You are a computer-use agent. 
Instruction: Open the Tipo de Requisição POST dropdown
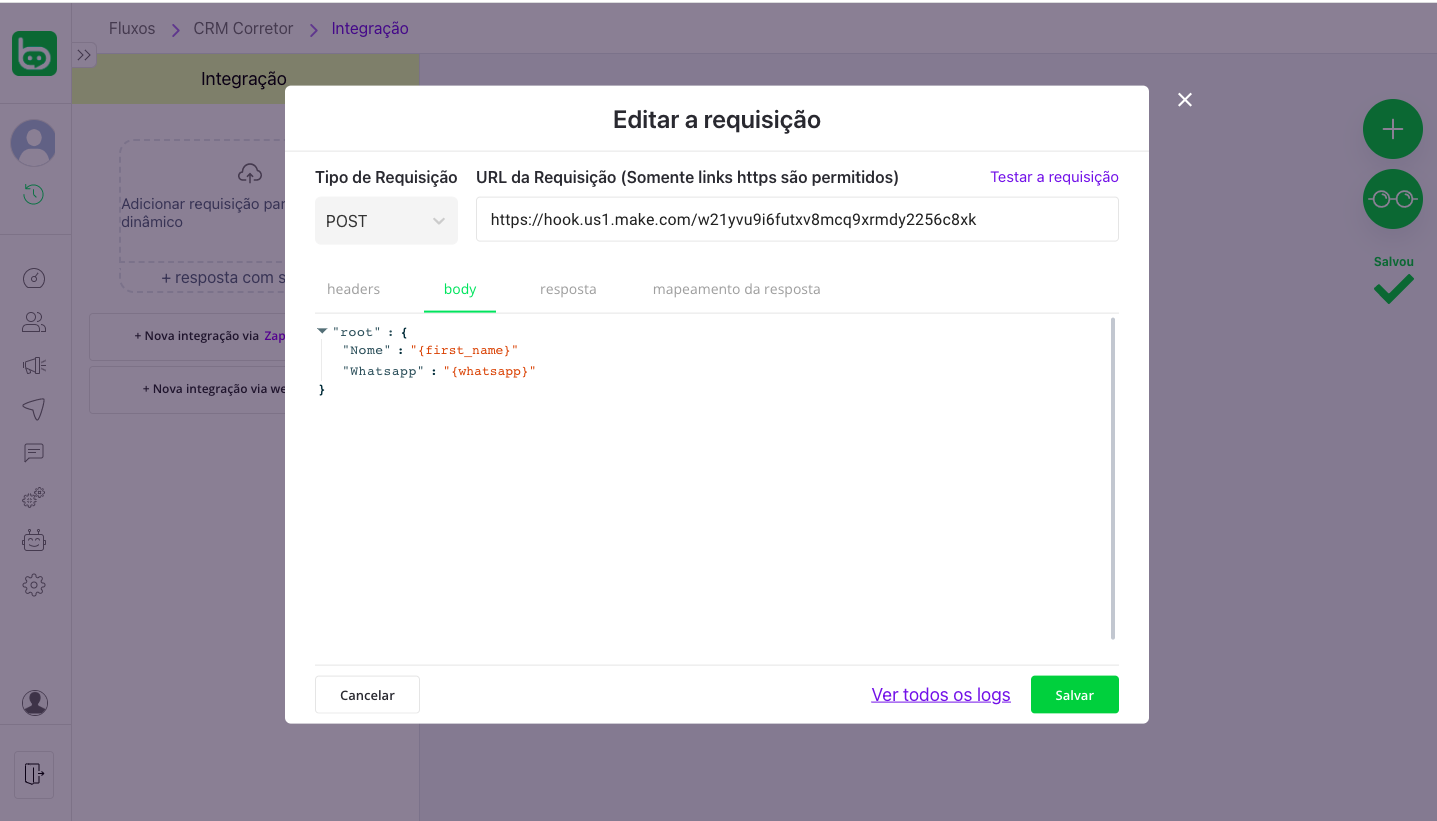click(x=386, y=221)
